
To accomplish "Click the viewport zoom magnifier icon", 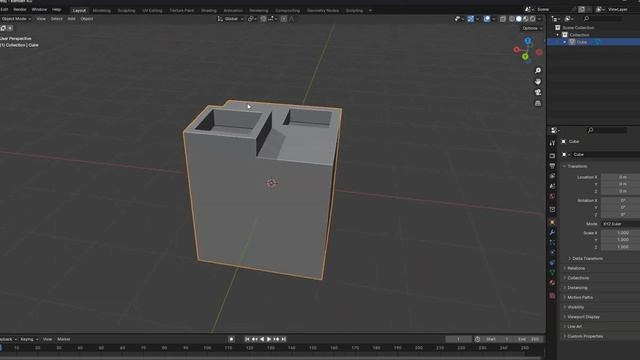I will tap(538, 71).
